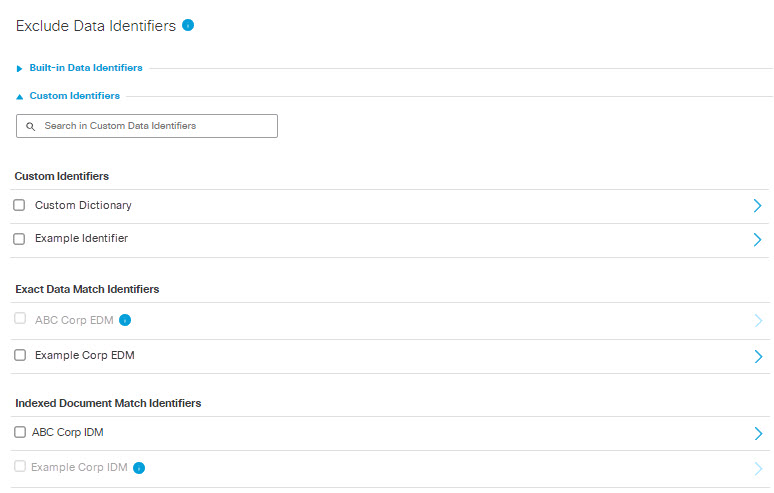Check the Custom Dictionary checkbox
The height and width of the screenshot is (493, 774).
19,205
